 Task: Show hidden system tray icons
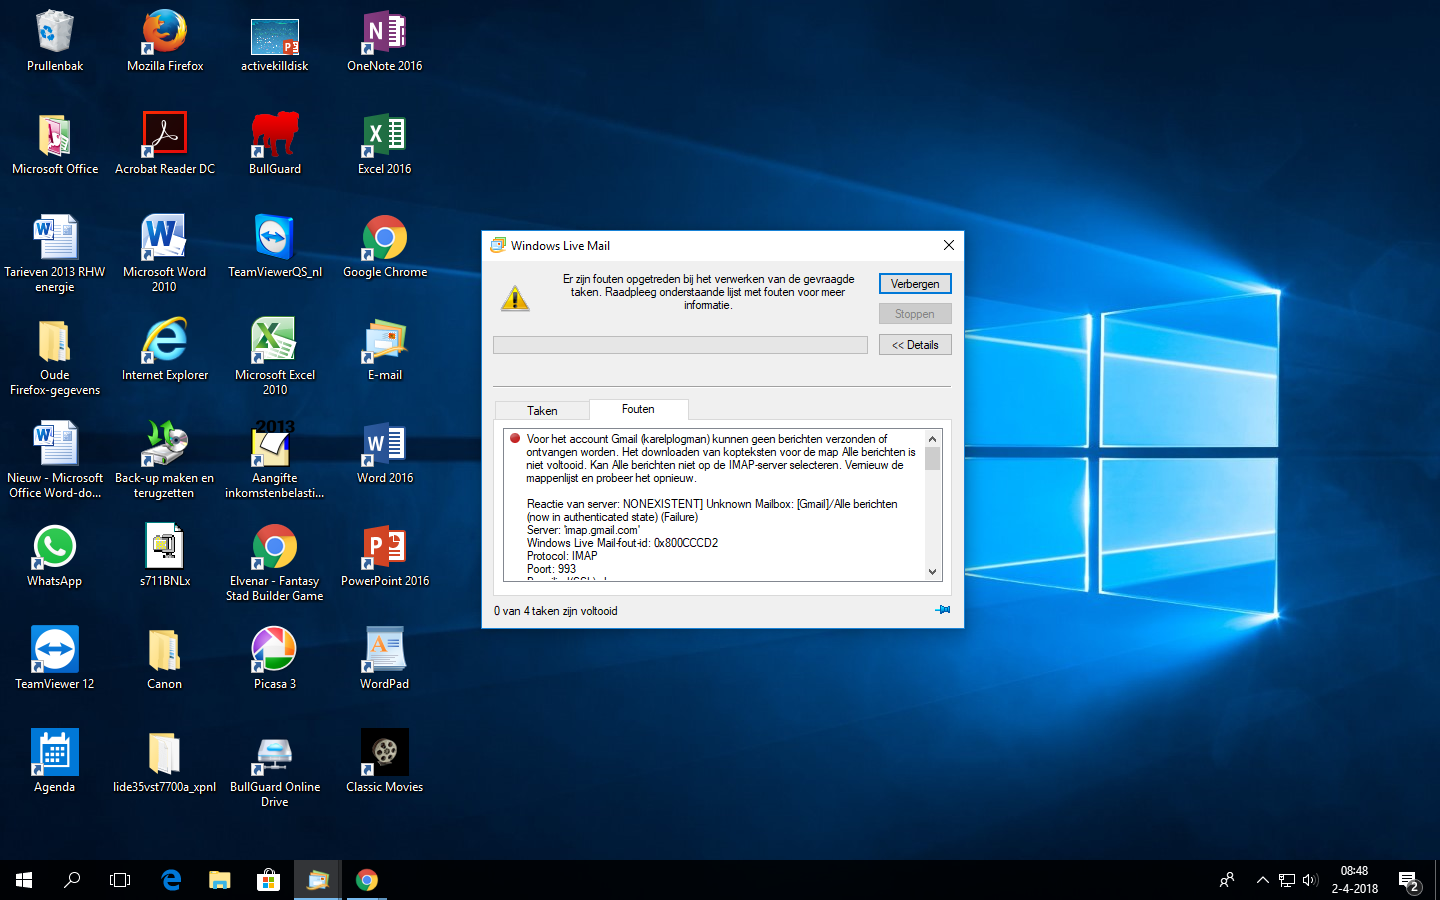coord(1262,880)
